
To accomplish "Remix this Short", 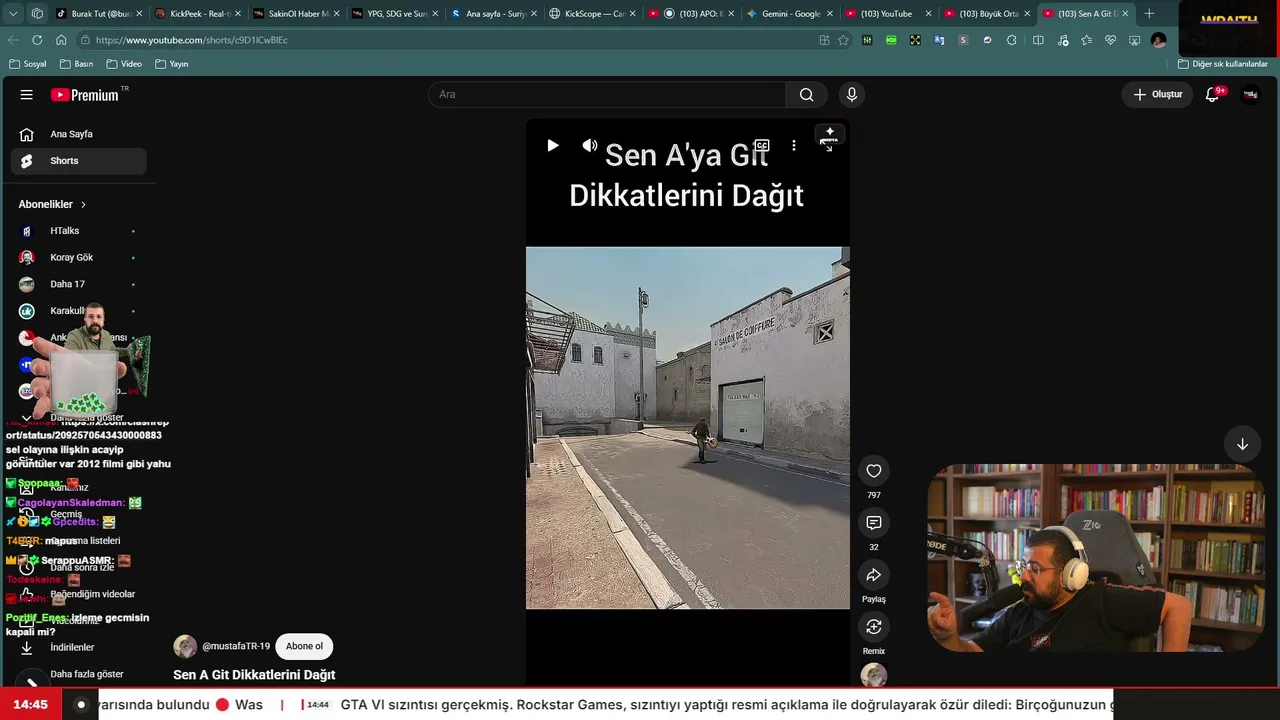I will pyautogui.click(x=874, y=627).
